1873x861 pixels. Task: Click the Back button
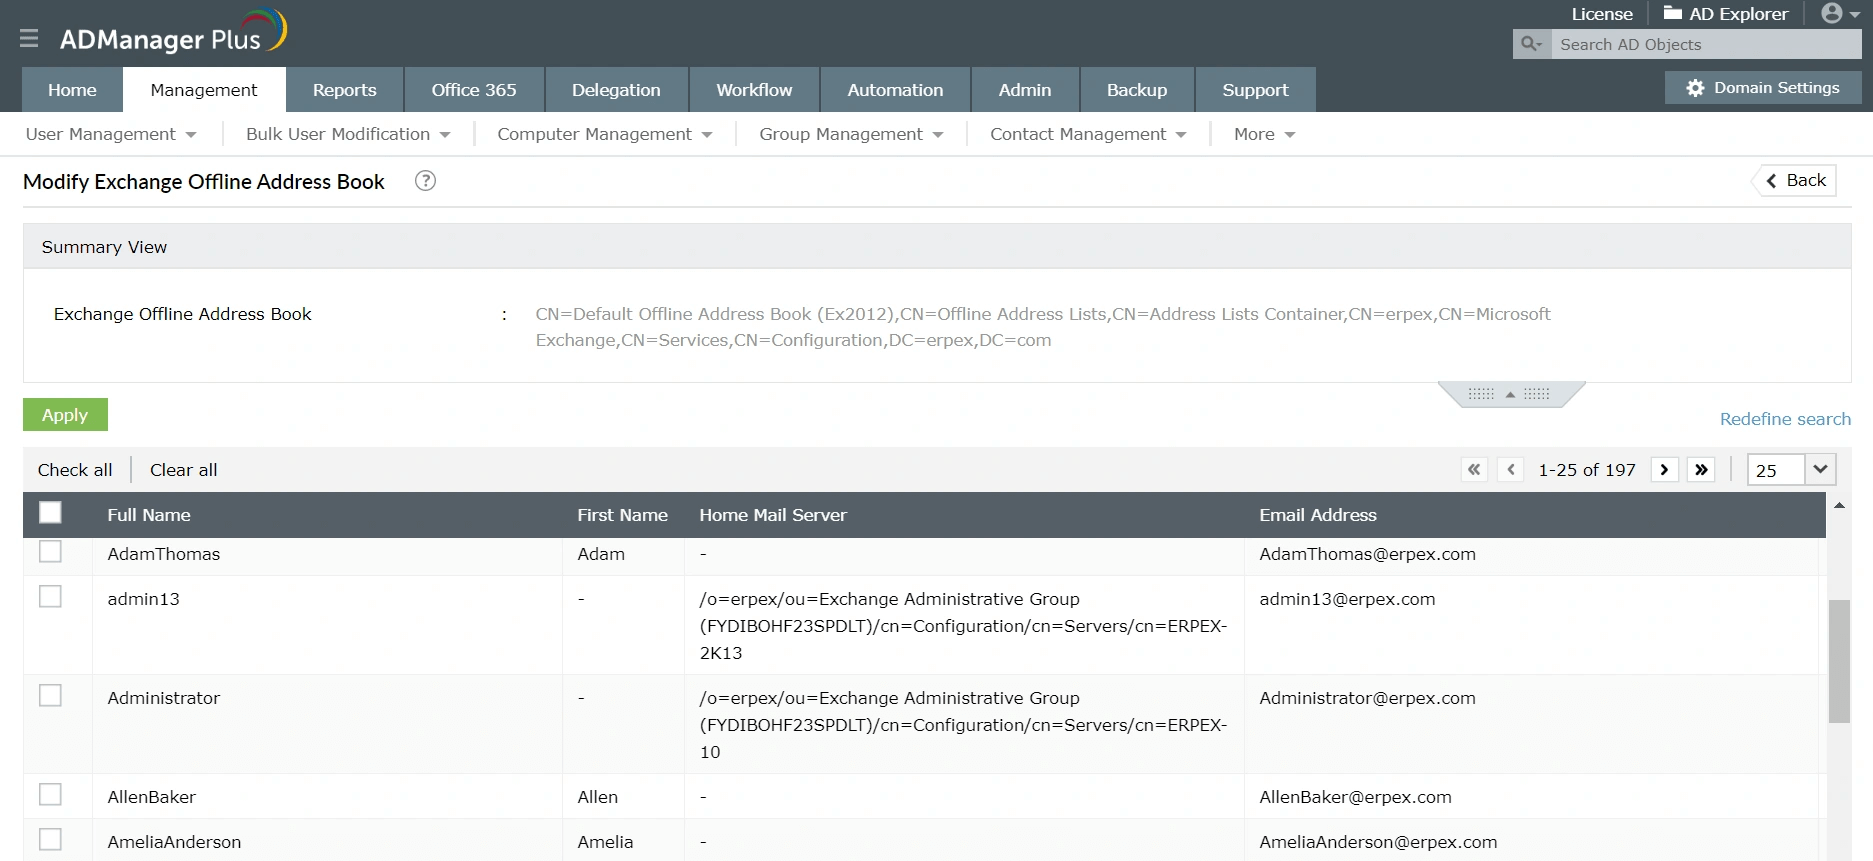[1796, 180]
